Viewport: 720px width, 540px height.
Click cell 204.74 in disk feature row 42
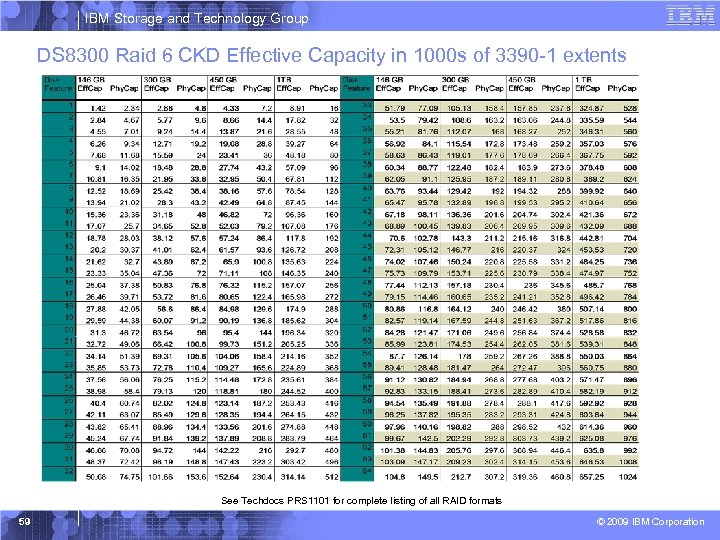526,215
